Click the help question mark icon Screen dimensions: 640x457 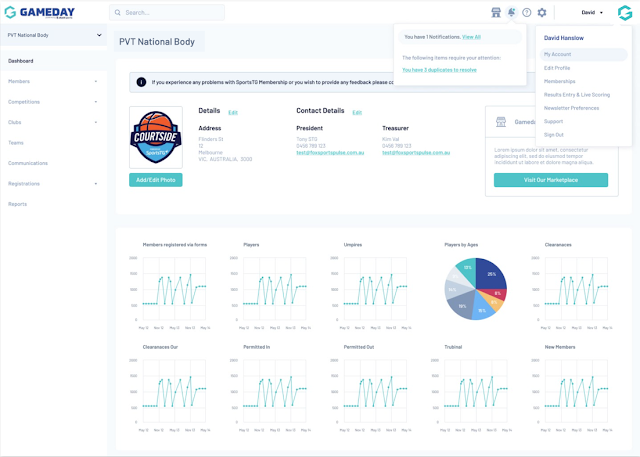527,13
